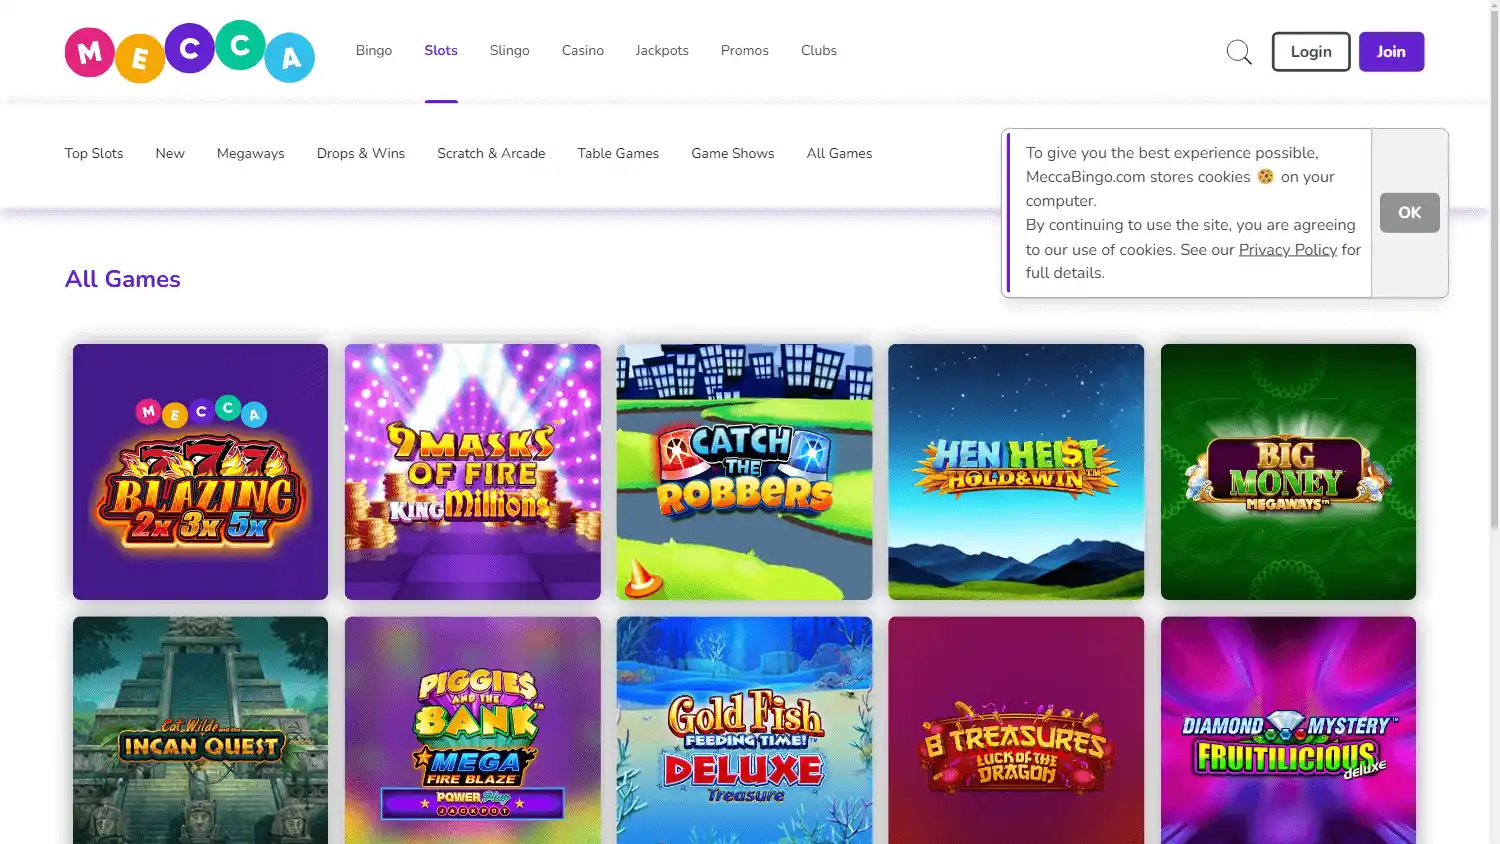Click the purple Join button
The image size is (1500, 844).
pyautogui.click(x=1391, y=52)
